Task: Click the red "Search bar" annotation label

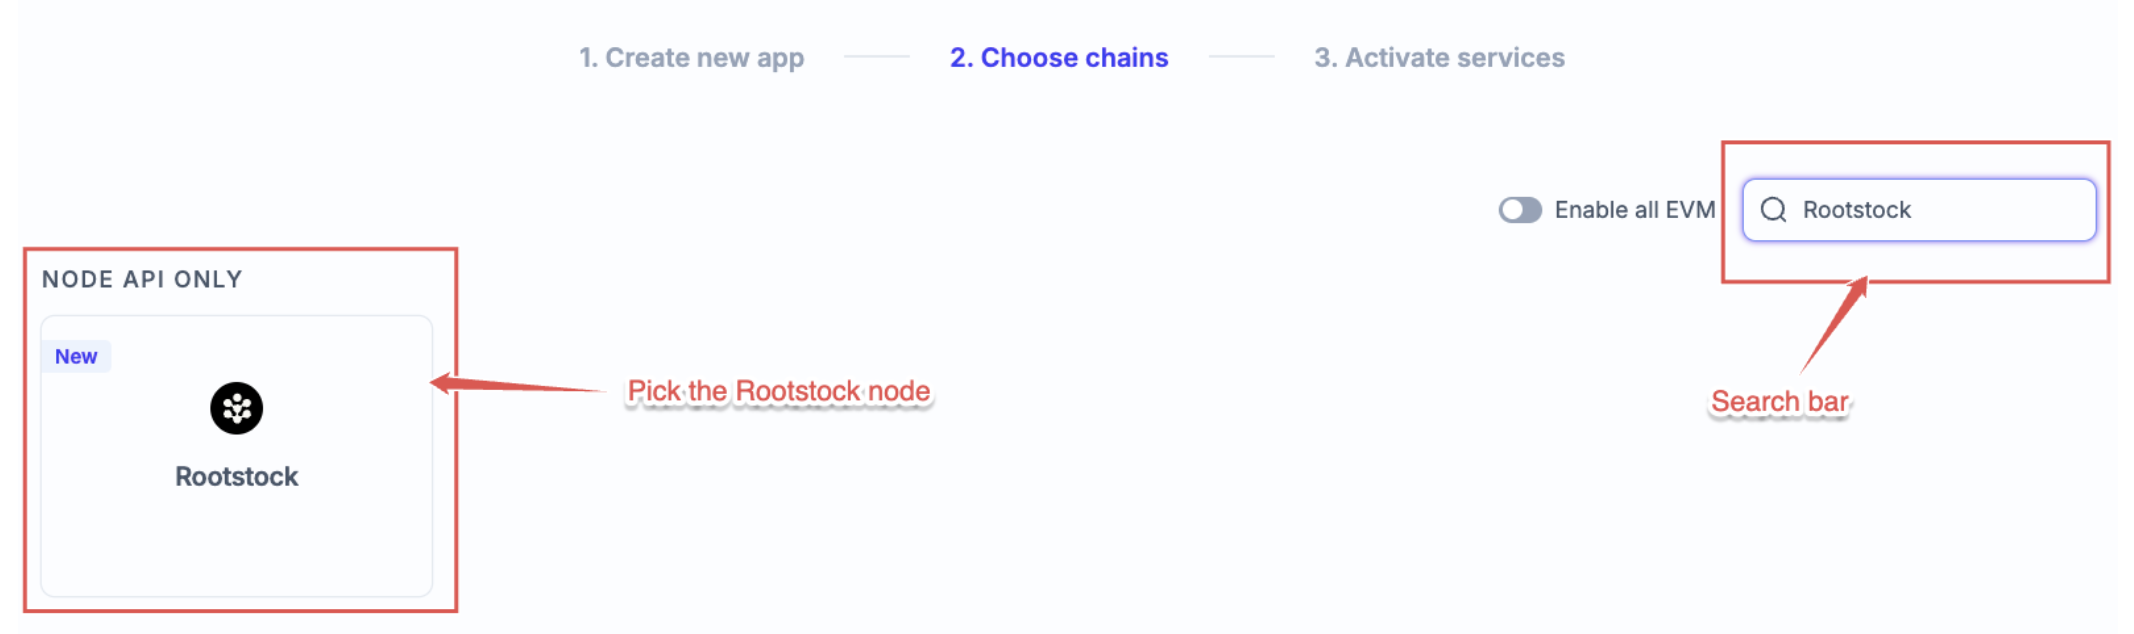Action: 1779,402
